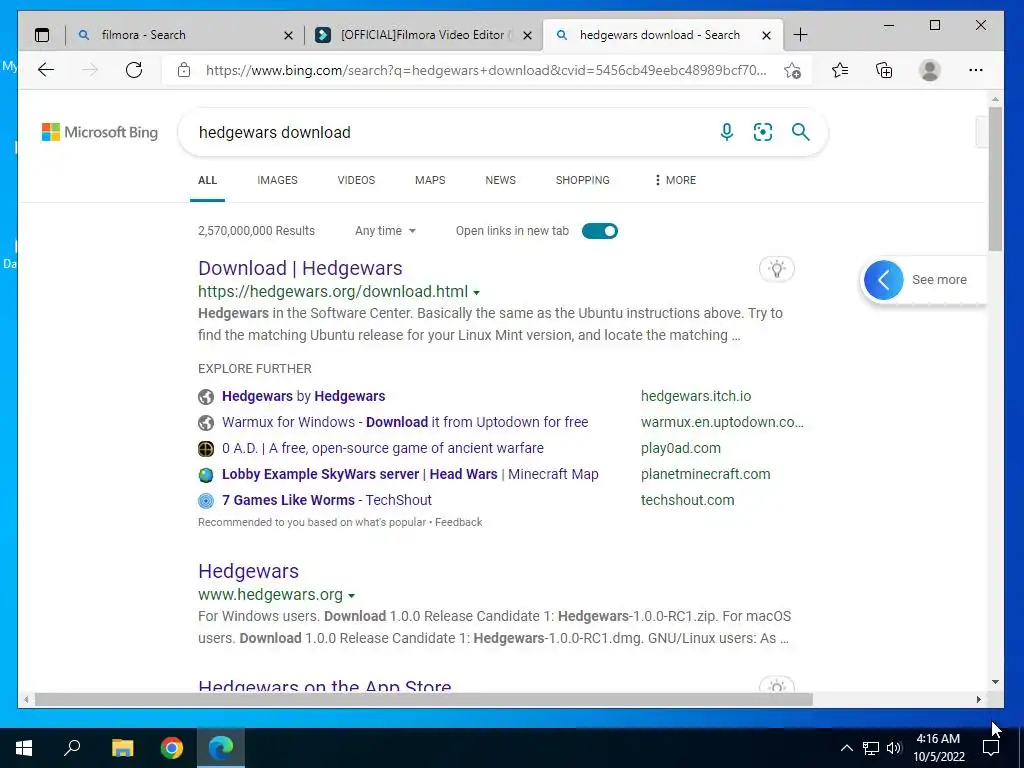
Task: Click the lightbulb icon next to Download | Hedgewars
Action: 776,269
